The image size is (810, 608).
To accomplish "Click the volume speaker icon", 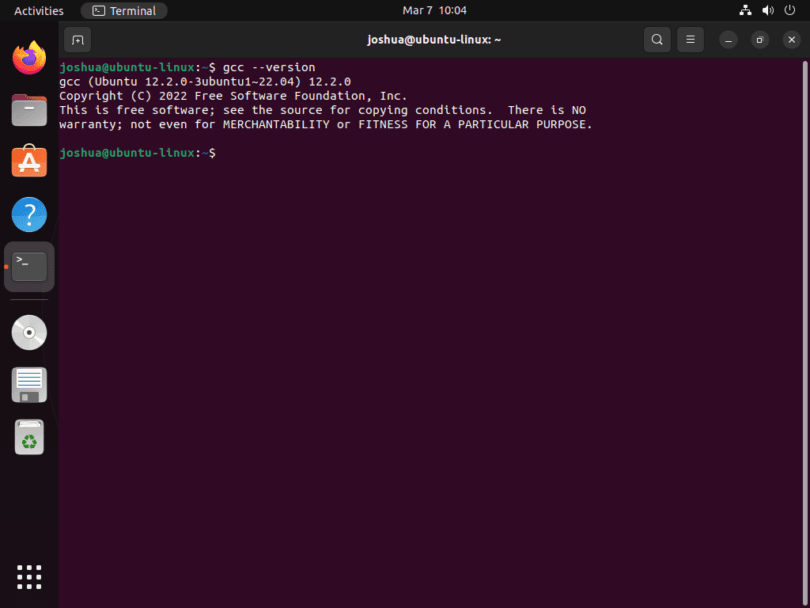I will pyautogui.click(x=768, y=10).
